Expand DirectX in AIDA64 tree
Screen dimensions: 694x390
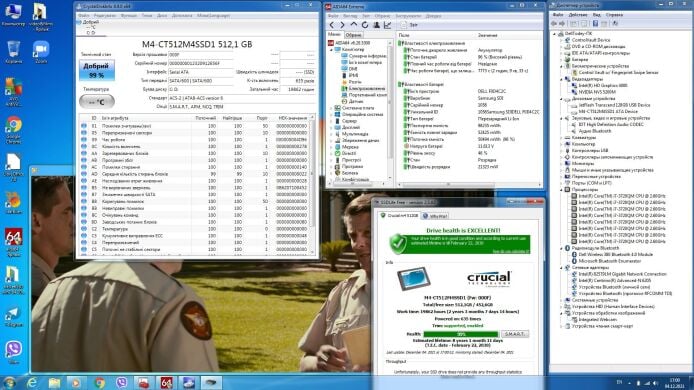pyautogui.click(x=331, y=153)
